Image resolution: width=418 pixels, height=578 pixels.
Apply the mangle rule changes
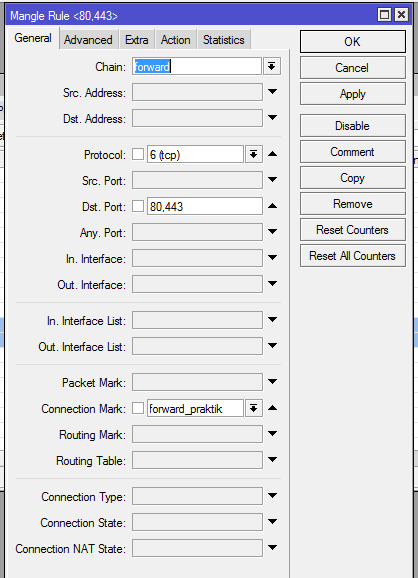(x=353, y=94)
